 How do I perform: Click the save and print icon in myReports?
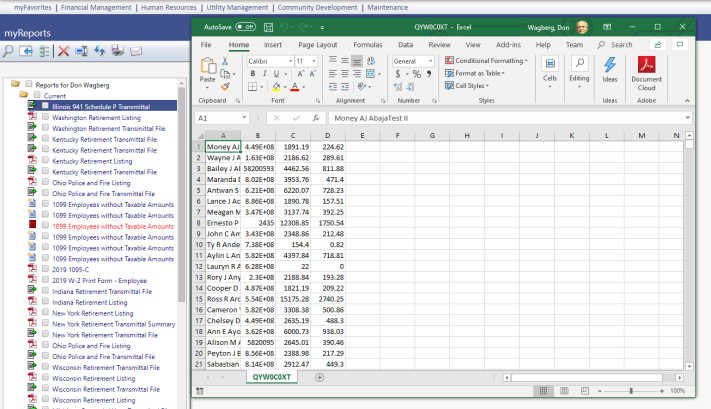pyautogui.click(x=118, y=50)
